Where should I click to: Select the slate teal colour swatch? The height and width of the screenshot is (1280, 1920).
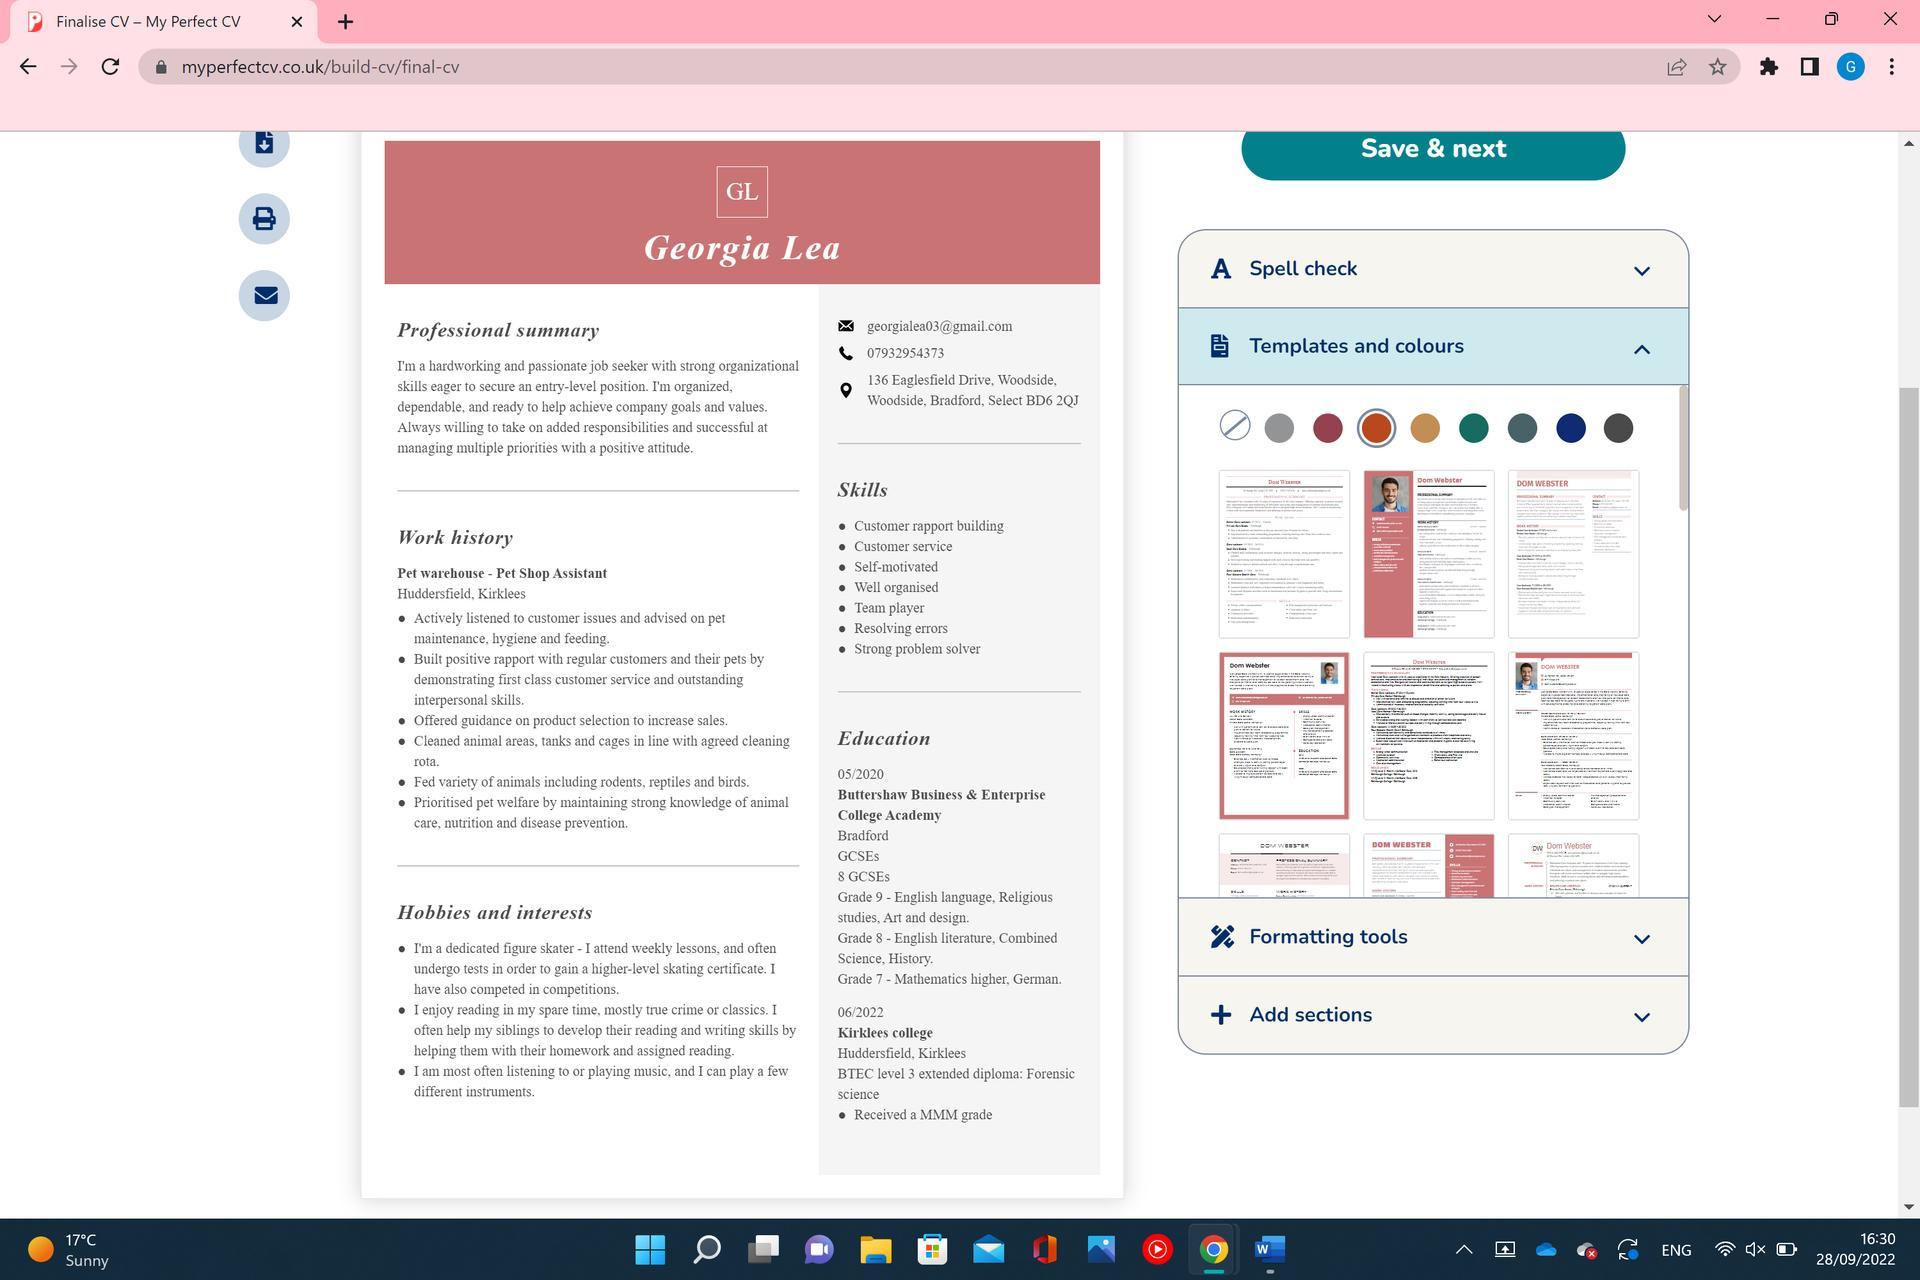[x=1522, y=428]
